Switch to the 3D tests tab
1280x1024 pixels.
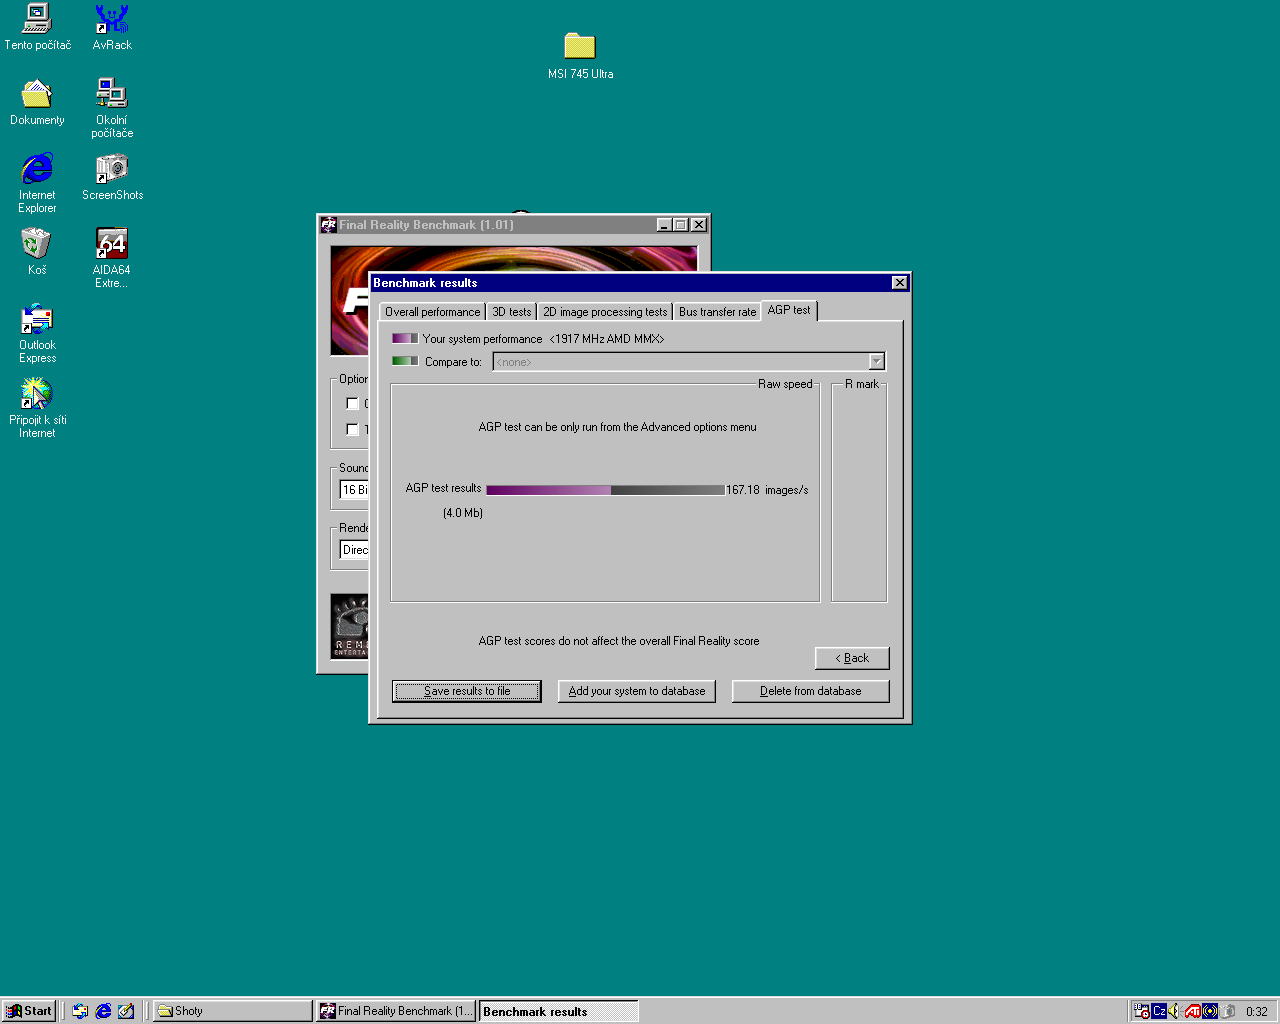point(511,312)
